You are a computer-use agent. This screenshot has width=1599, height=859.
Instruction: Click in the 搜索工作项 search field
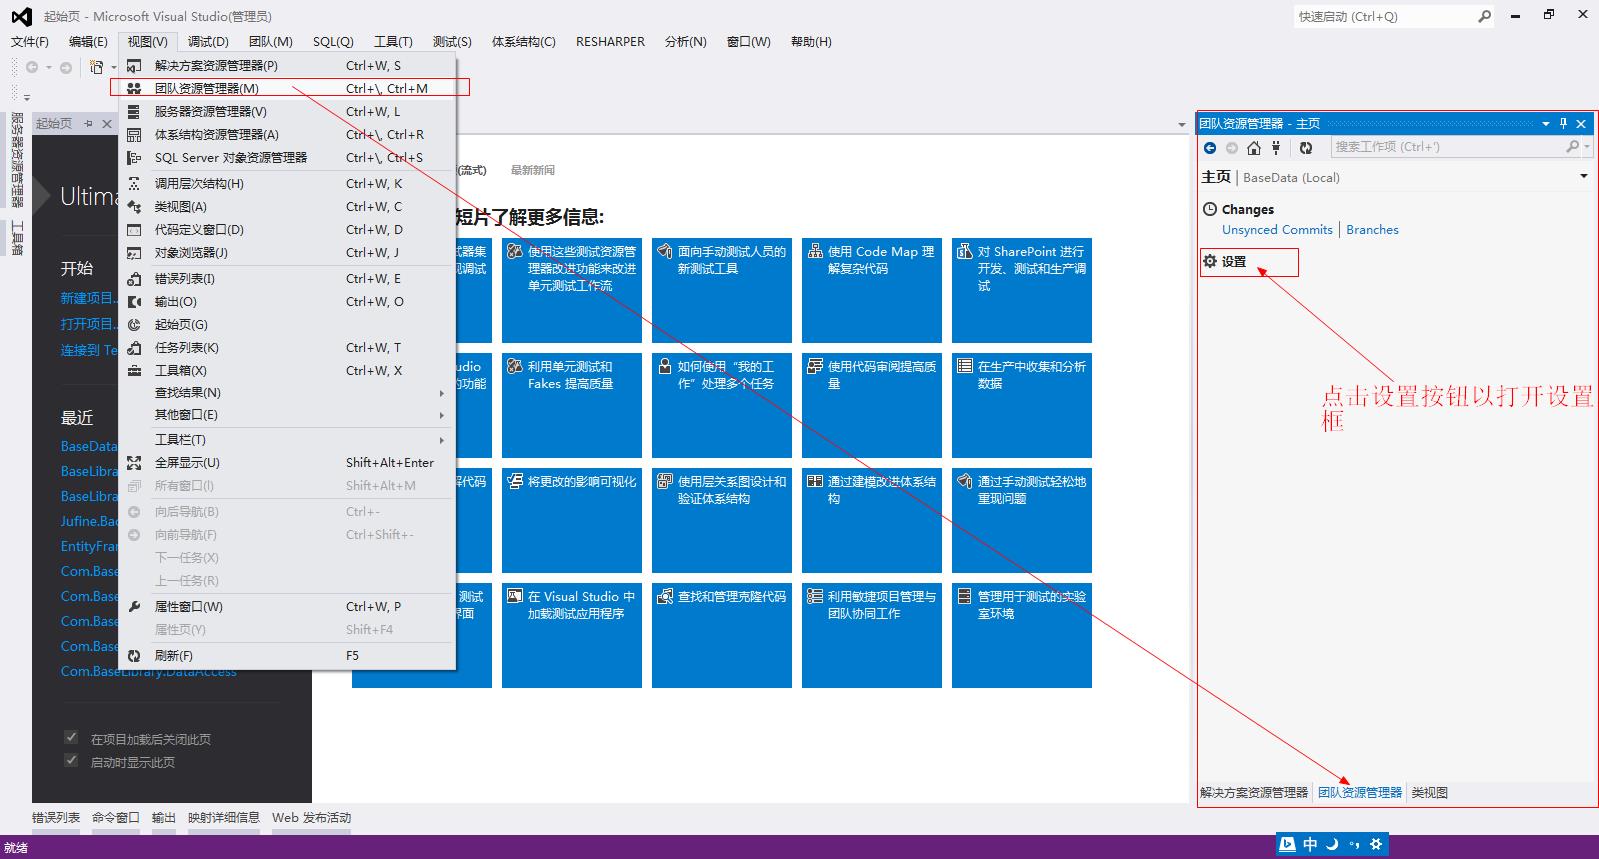click(x=1447, y=147)
